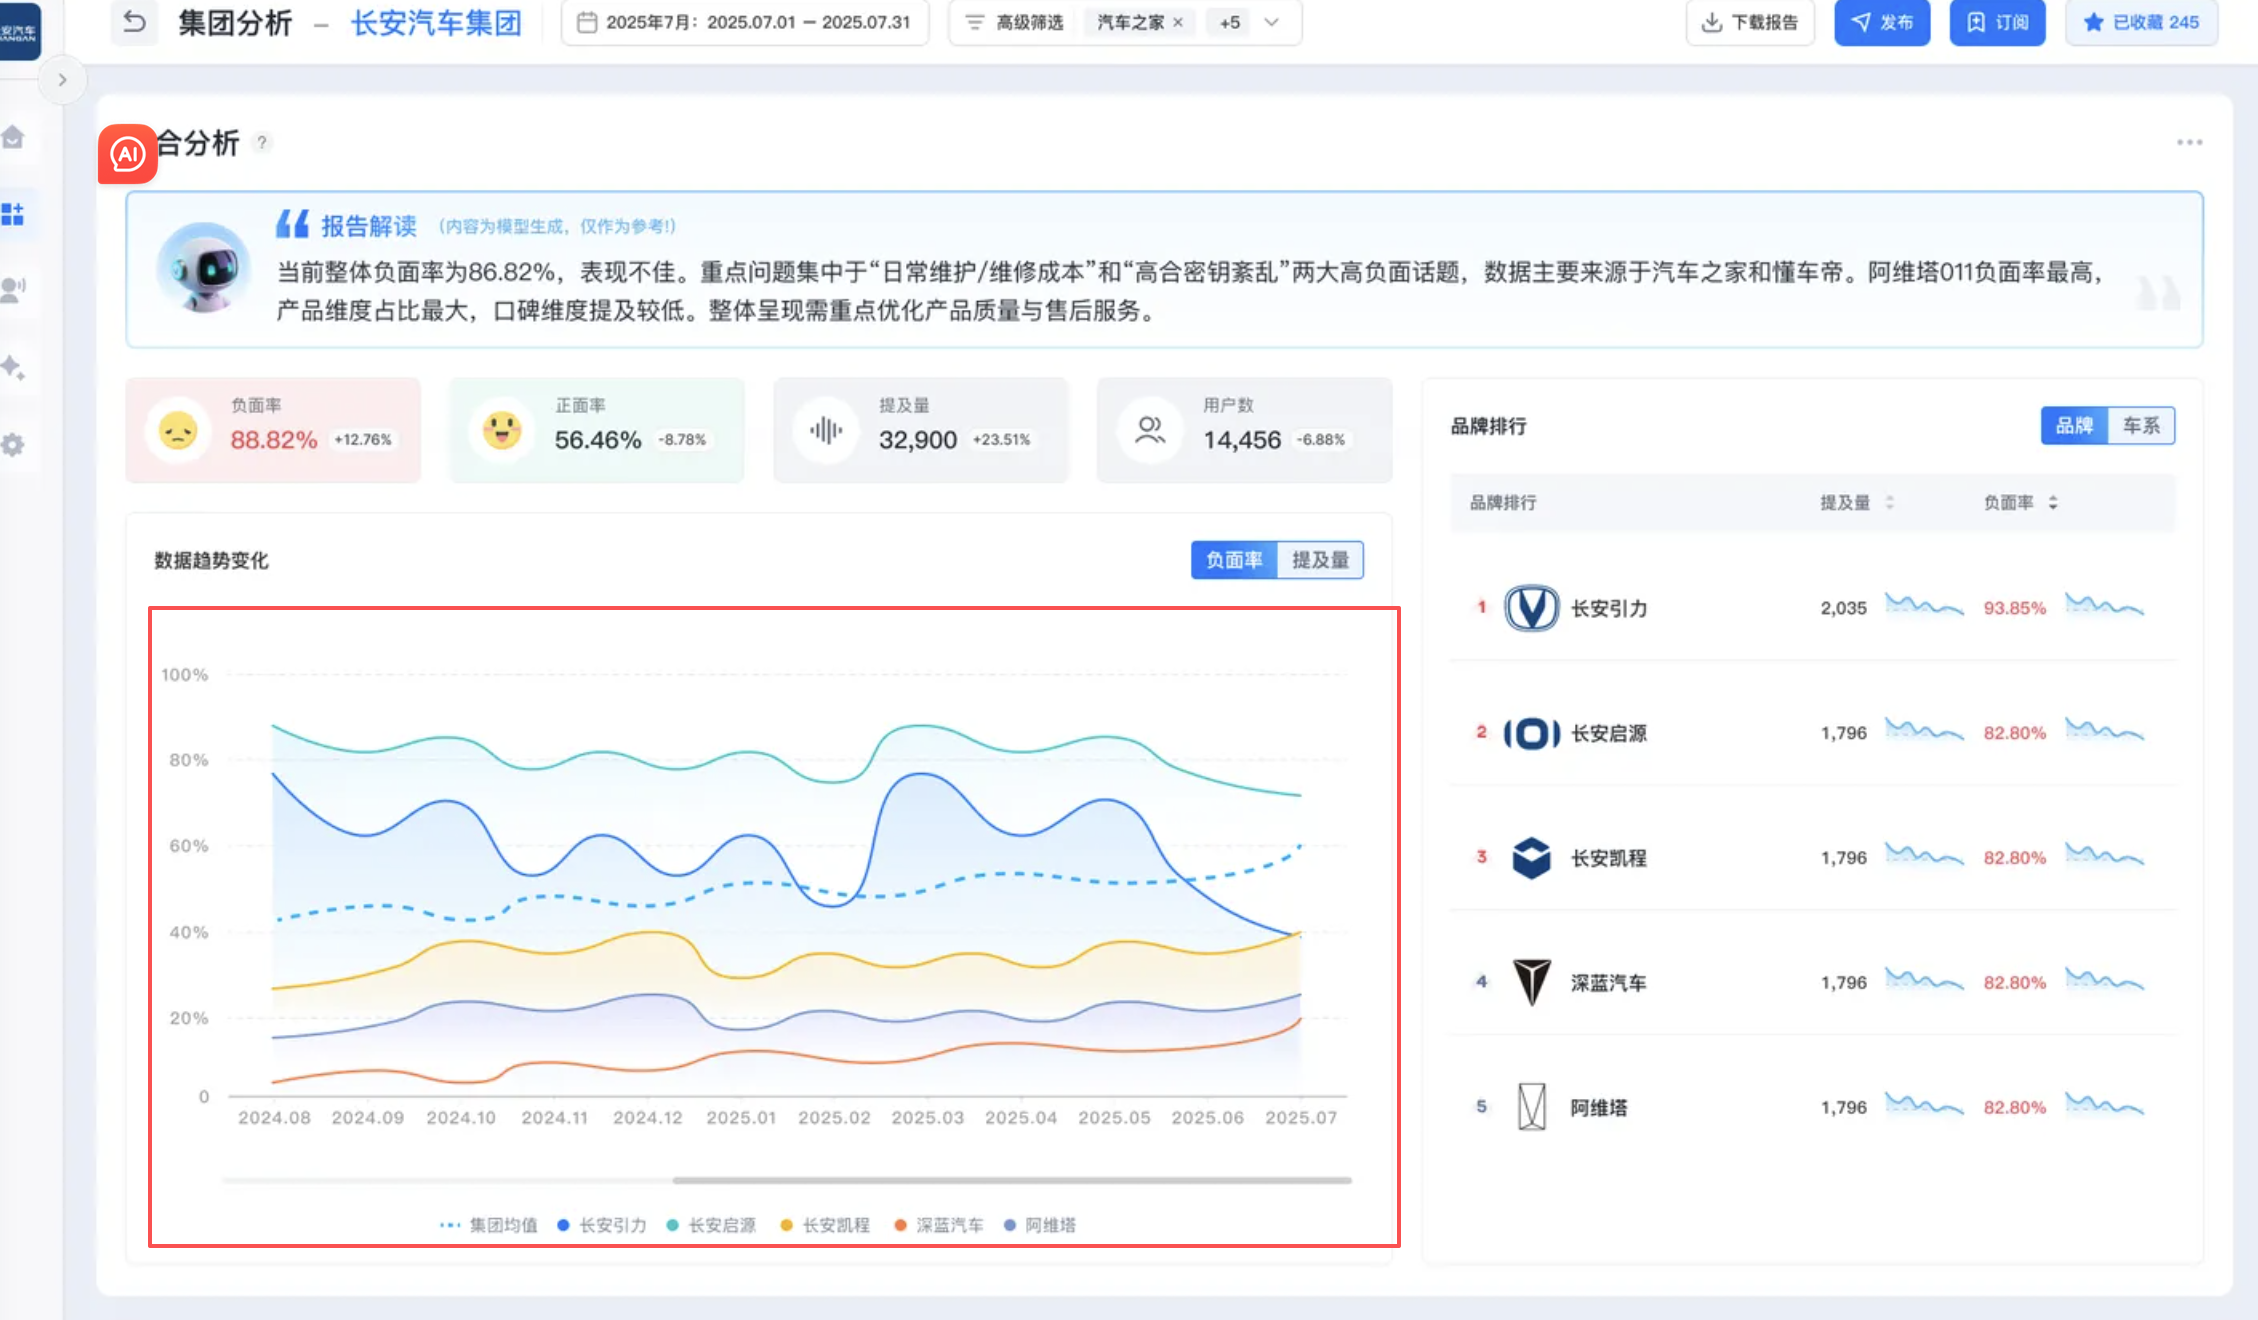The height and width of the screenshot is (1320, 2258).
Task: Toggle 长安启源 legend series
Action: 711,1225
